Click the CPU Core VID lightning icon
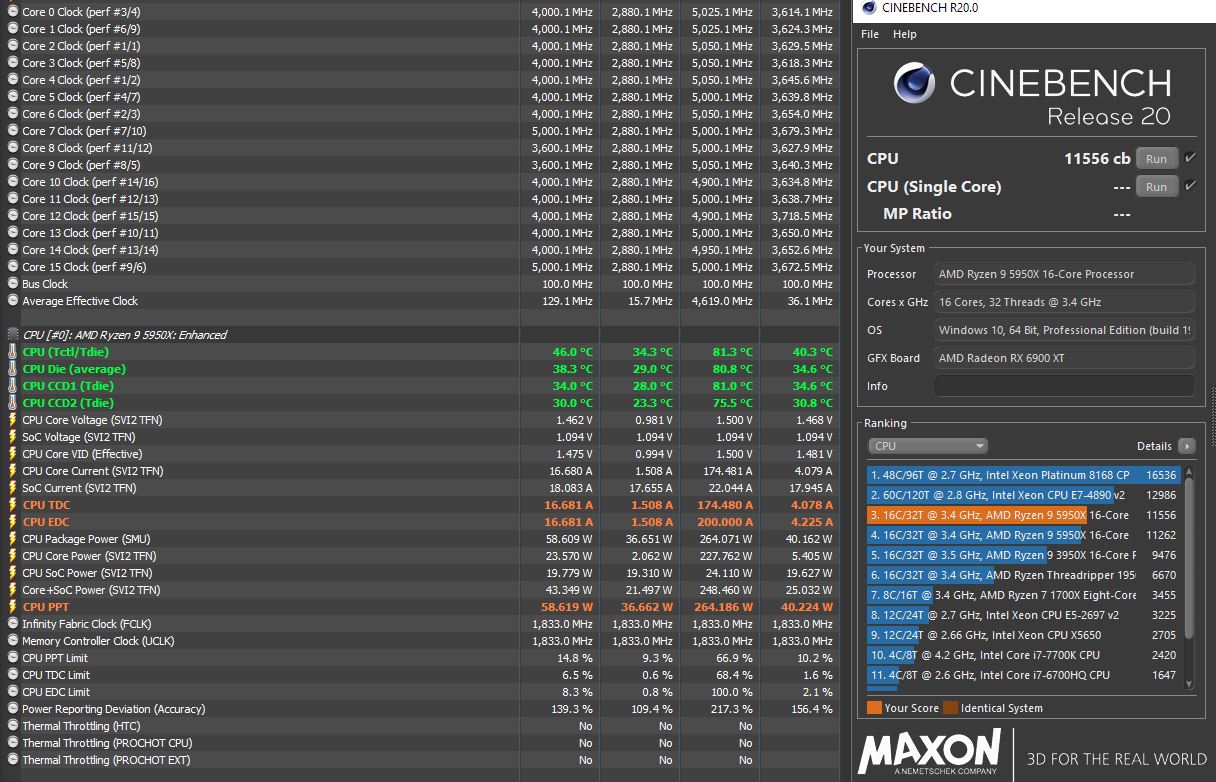1216x782 pixels. point(13,454)
